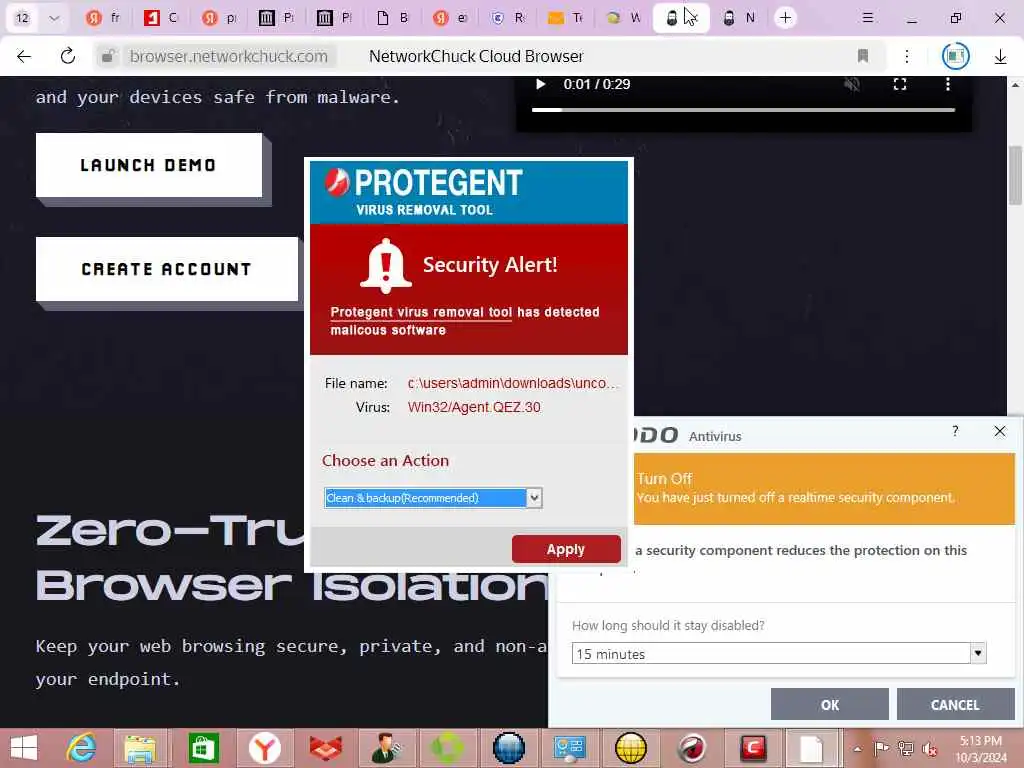
Task: Click the muted volume tray icon
Action: [x=929, y=749]
